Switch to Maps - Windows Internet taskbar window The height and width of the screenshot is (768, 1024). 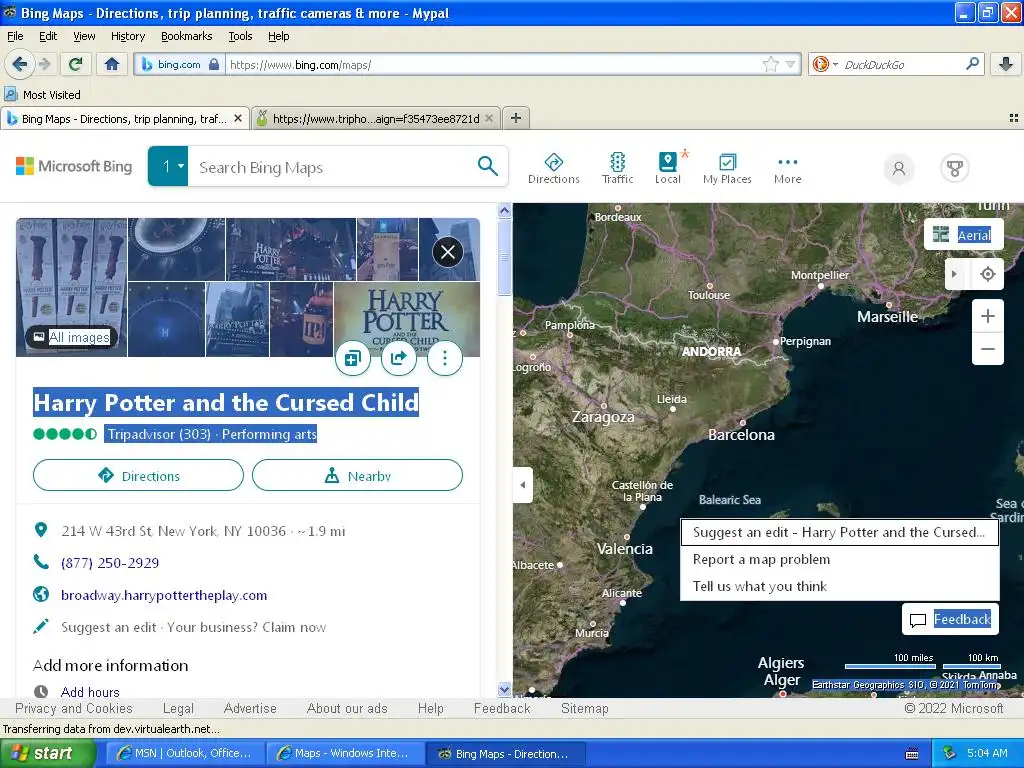[x=344, y=753]
